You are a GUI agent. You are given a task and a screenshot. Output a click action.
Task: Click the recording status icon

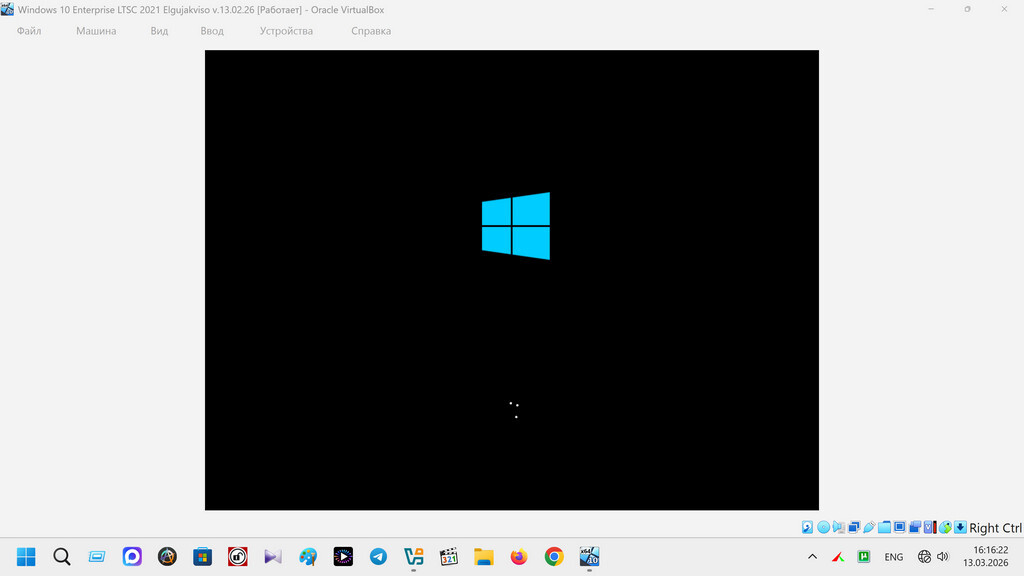pyautogui.click(x=915, y=527)
